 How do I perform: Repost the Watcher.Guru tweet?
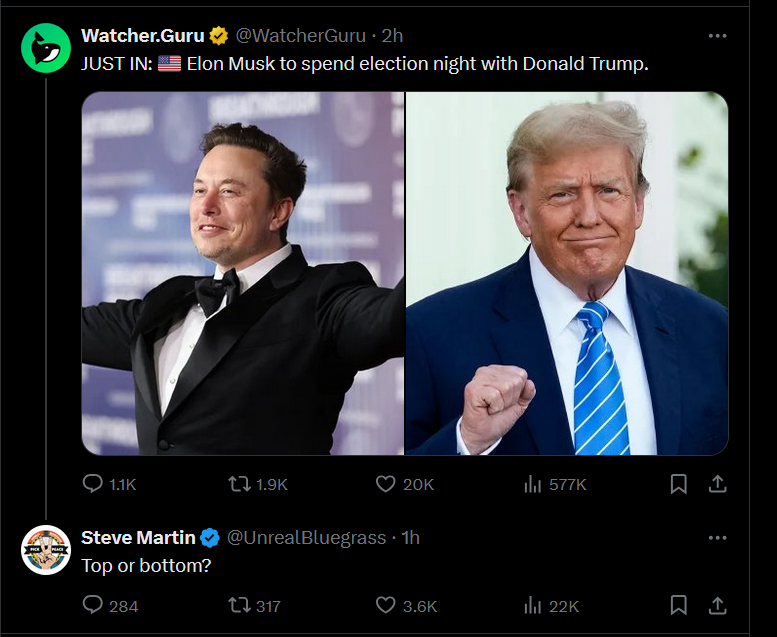point(258,484)
